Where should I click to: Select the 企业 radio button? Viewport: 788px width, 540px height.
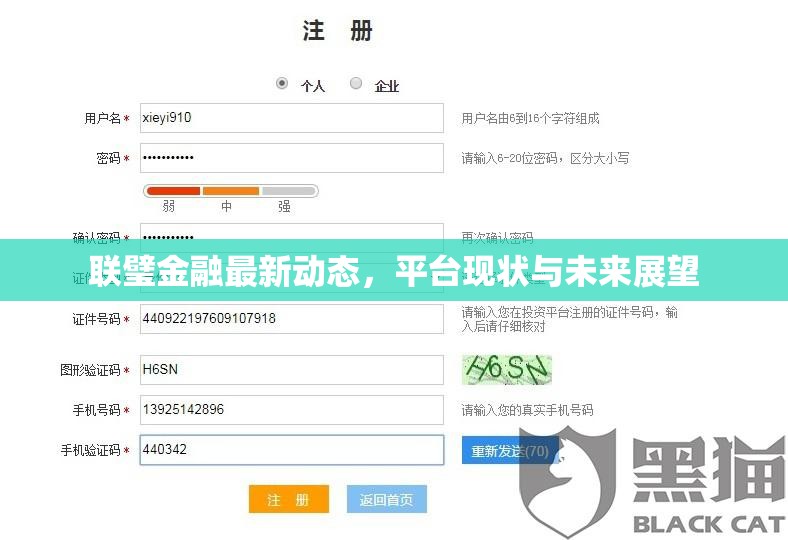coord(356,83)
